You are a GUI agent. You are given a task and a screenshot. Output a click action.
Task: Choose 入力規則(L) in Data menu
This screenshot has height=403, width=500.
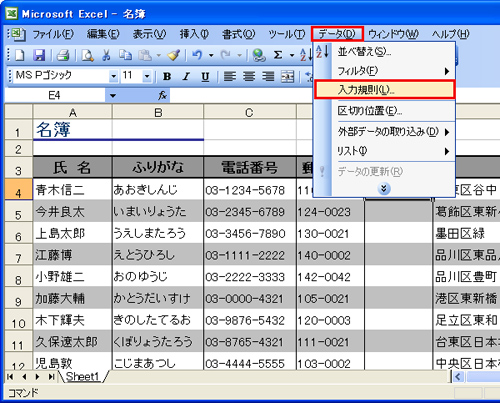pos(384,90)
